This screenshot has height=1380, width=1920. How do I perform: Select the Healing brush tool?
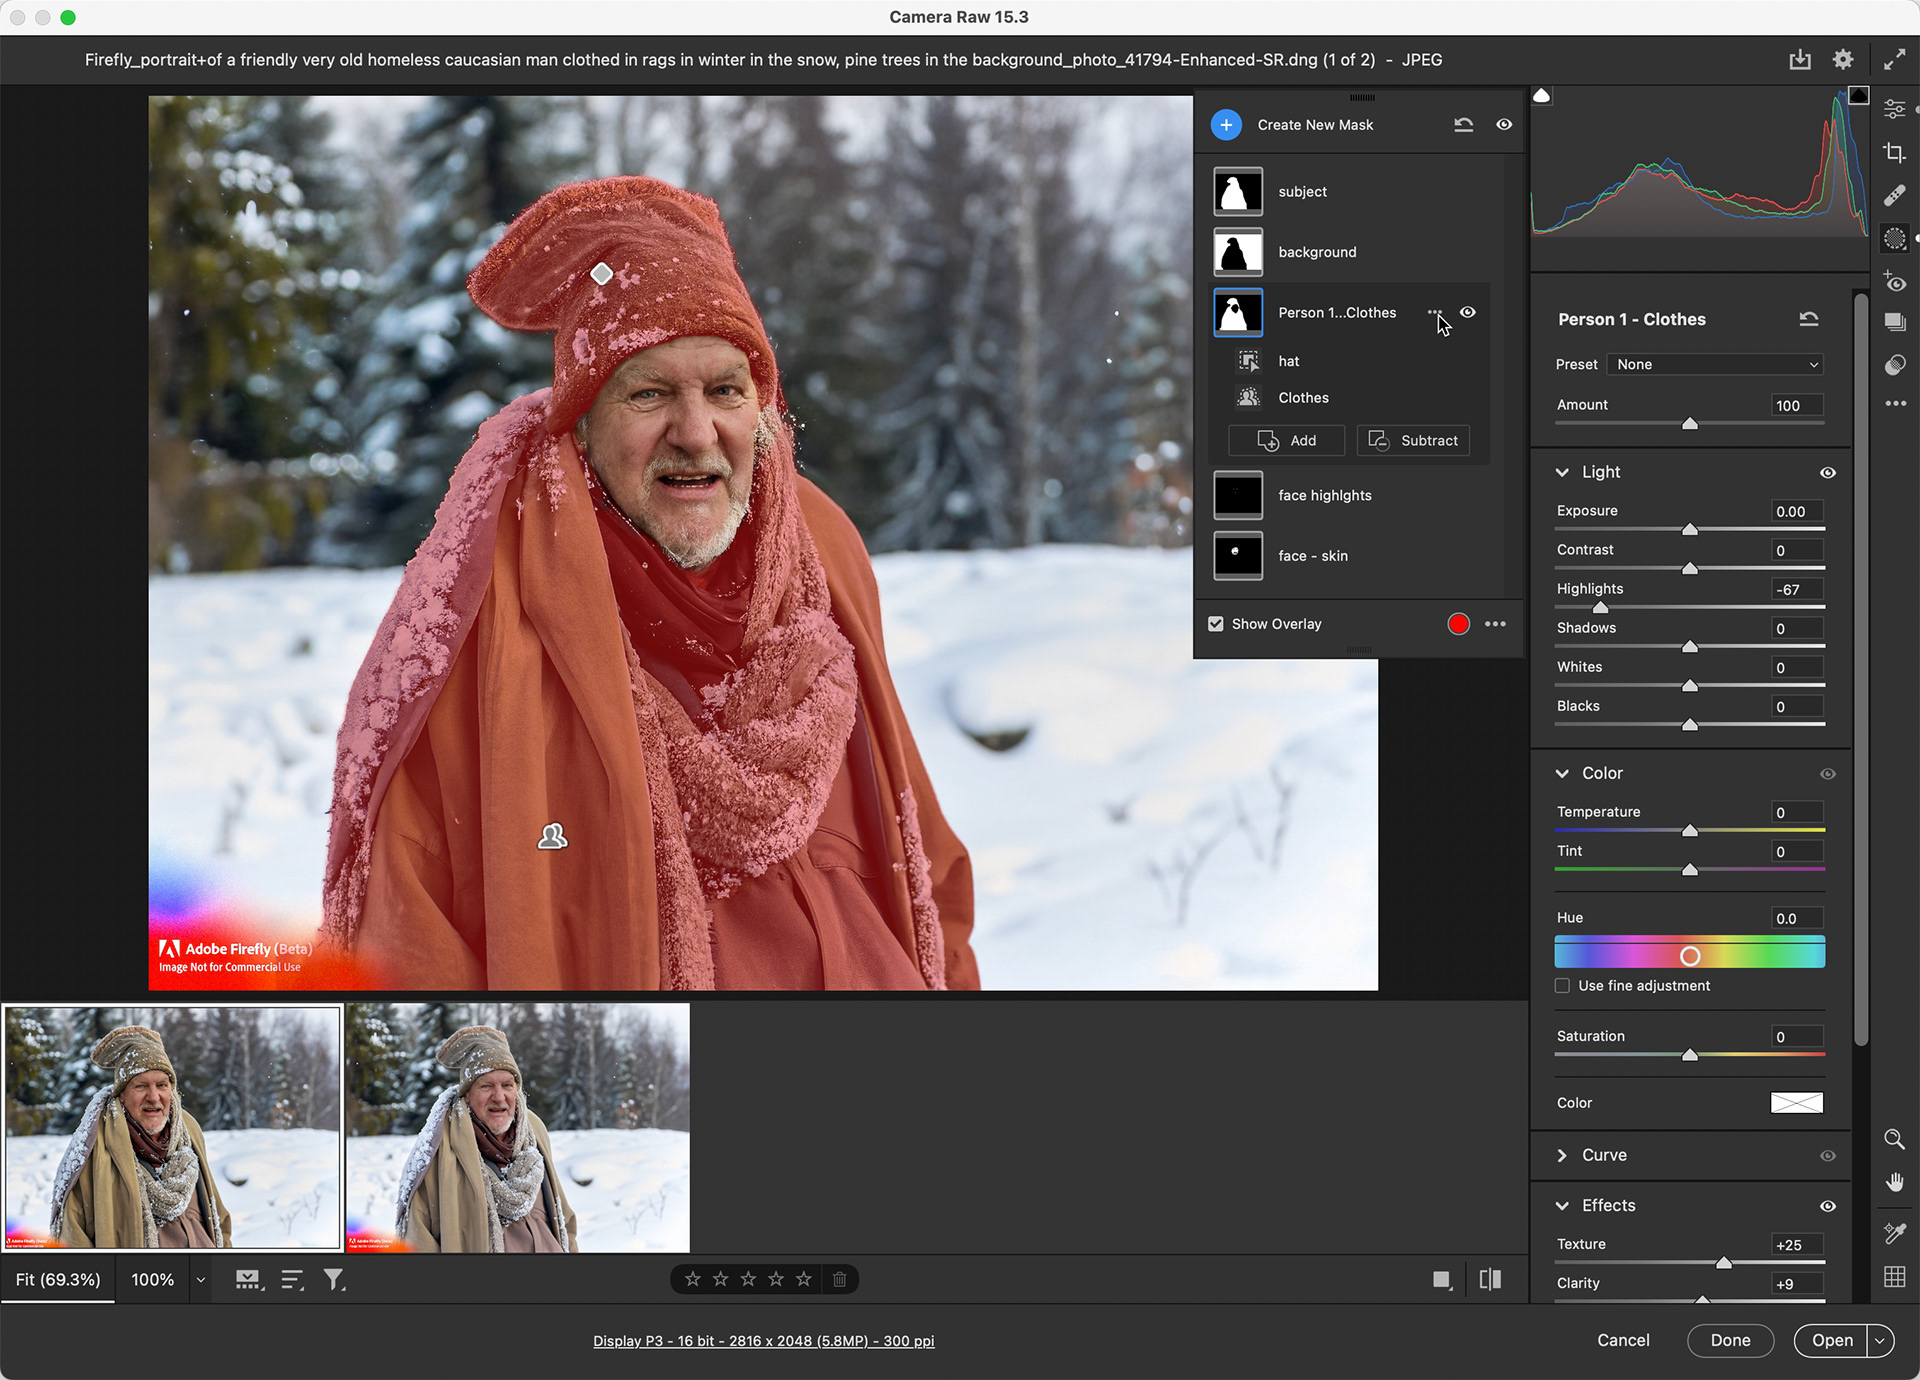point(1894,196)
